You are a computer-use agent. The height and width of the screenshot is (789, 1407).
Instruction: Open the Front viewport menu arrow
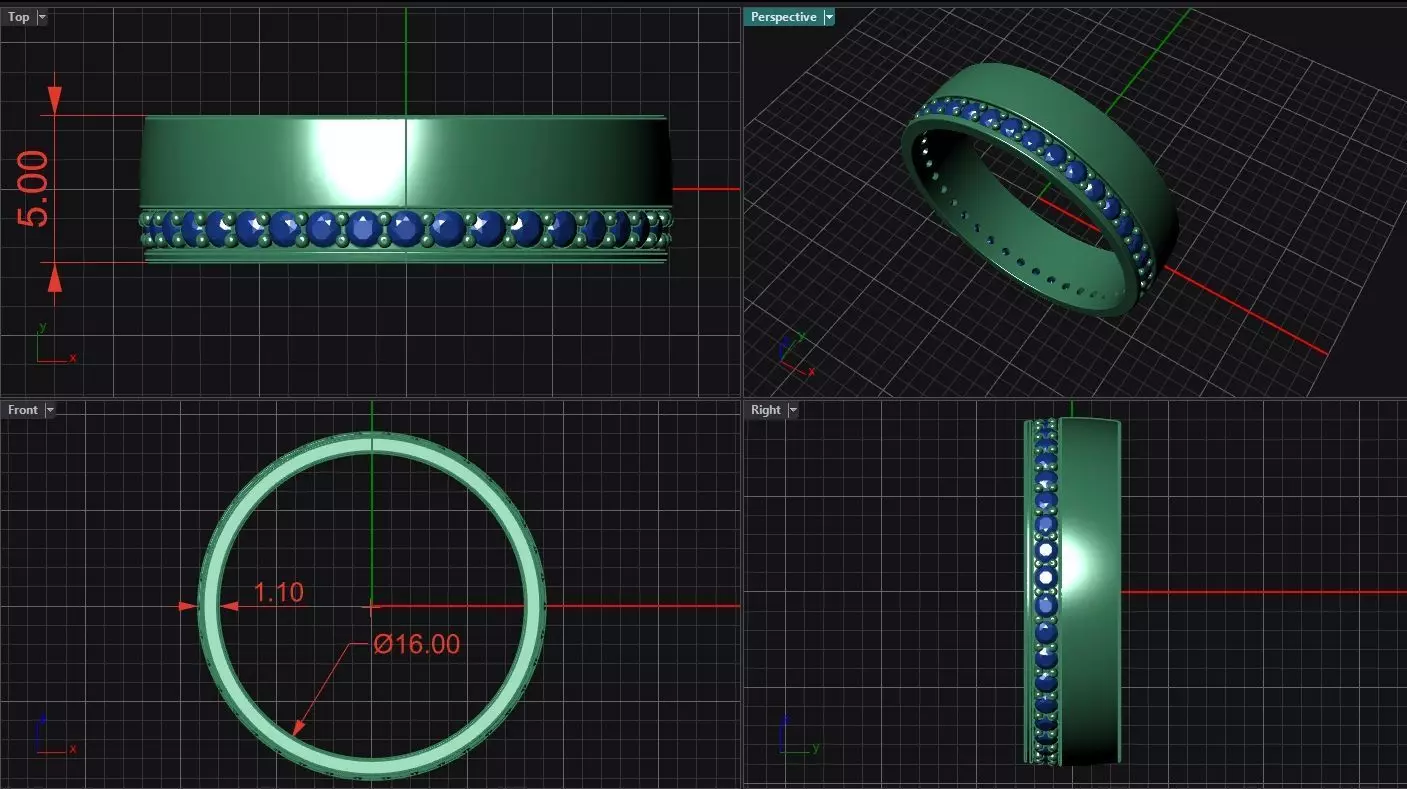[x=50, y=410]
